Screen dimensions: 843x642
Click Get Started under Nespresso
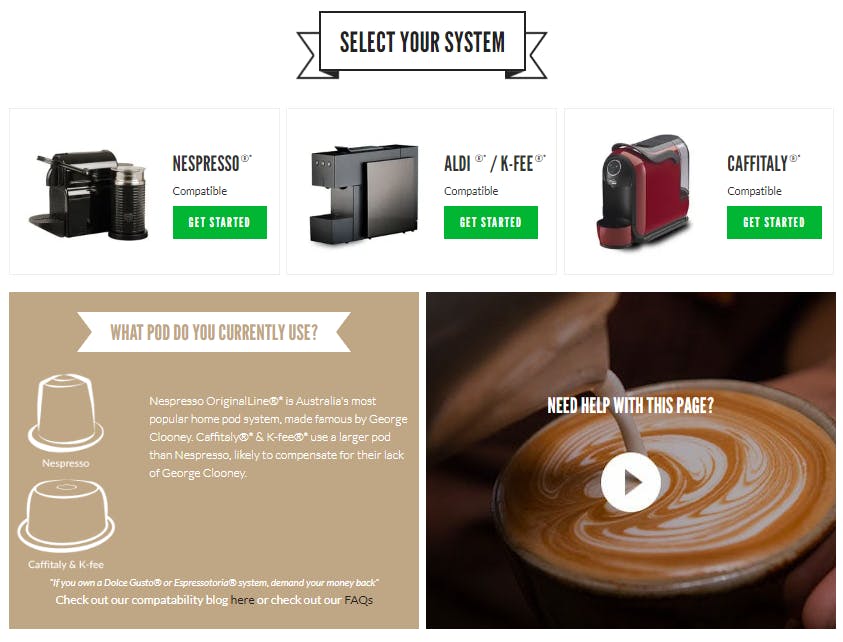219,222
